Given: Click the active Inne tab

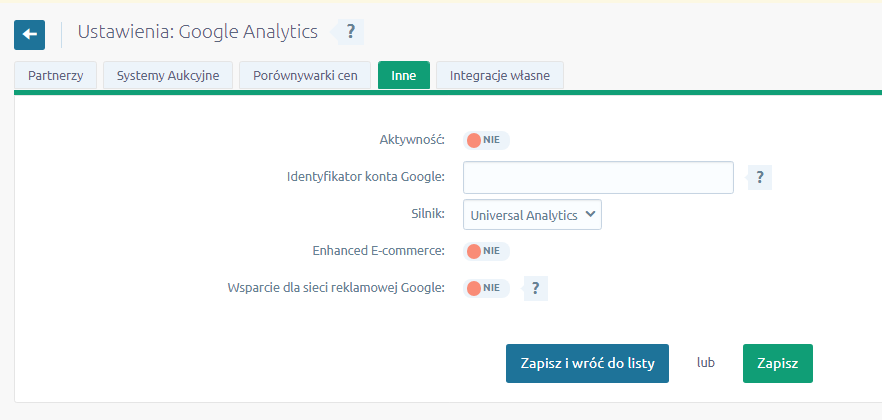Looking at the screenshot, I should pyautogui.click(x=403, y=76).
